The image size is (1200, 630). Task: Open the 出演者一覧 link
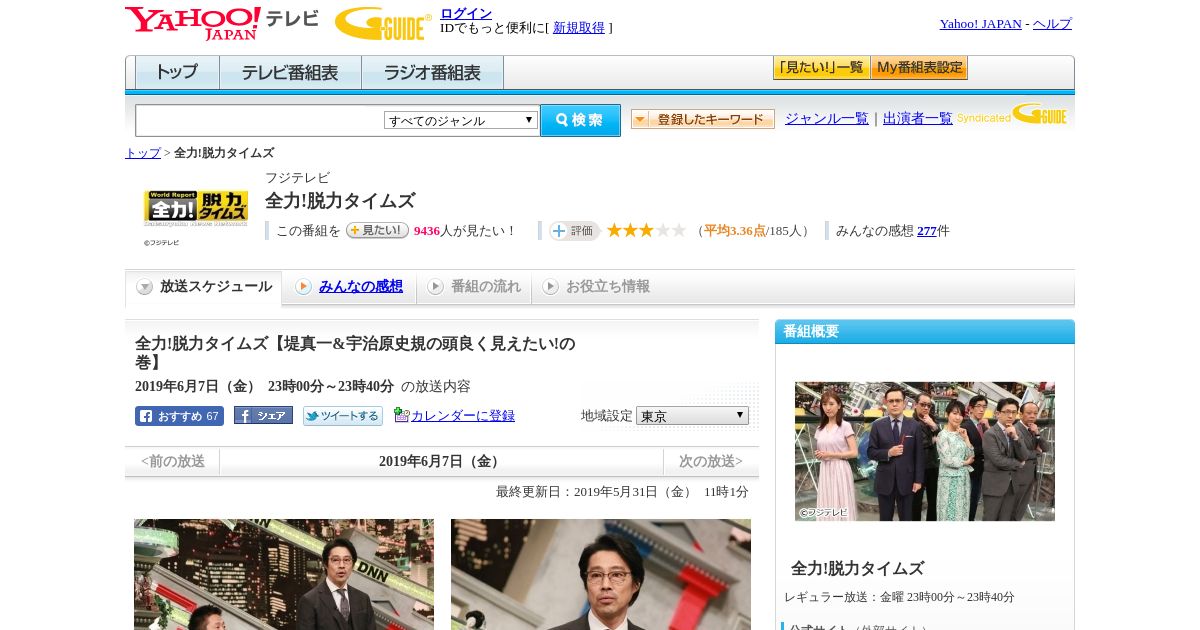pyautogui.click(x=918, y=118)
